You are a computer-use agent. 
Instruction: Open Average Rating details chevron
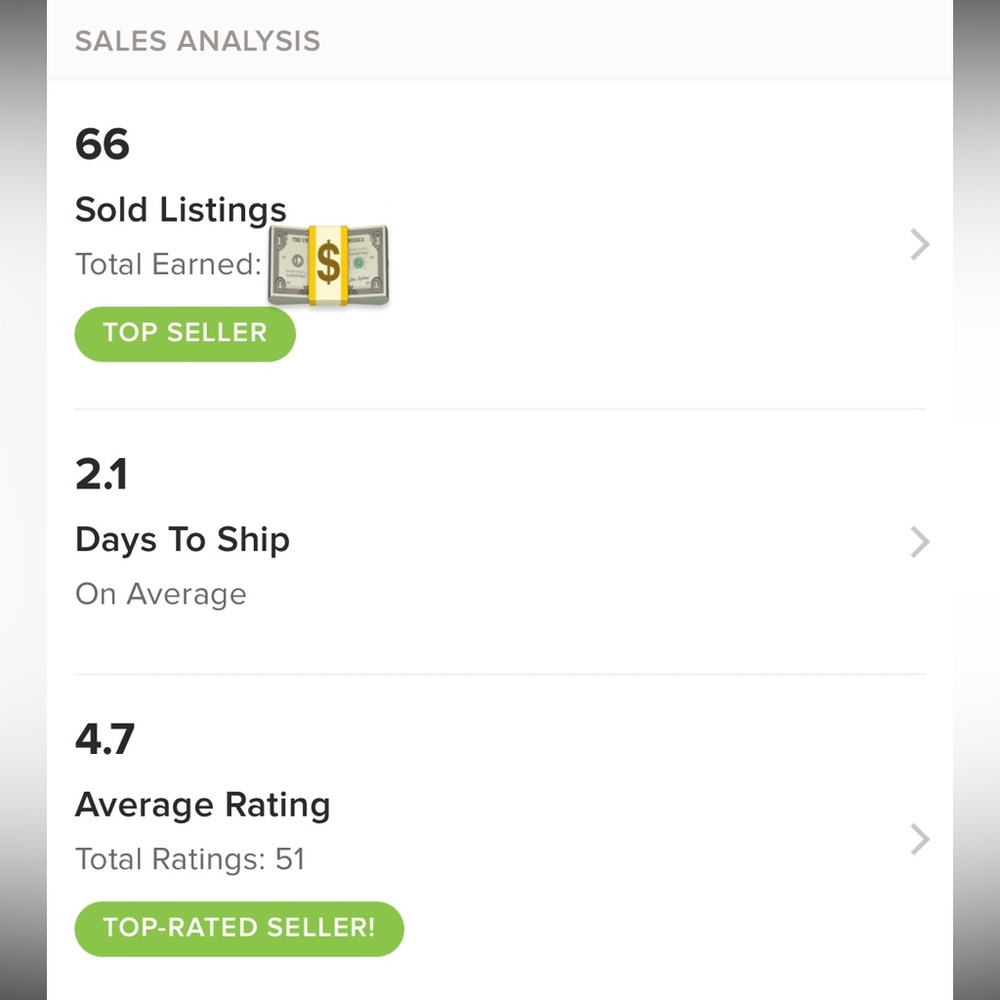(920, 839)
